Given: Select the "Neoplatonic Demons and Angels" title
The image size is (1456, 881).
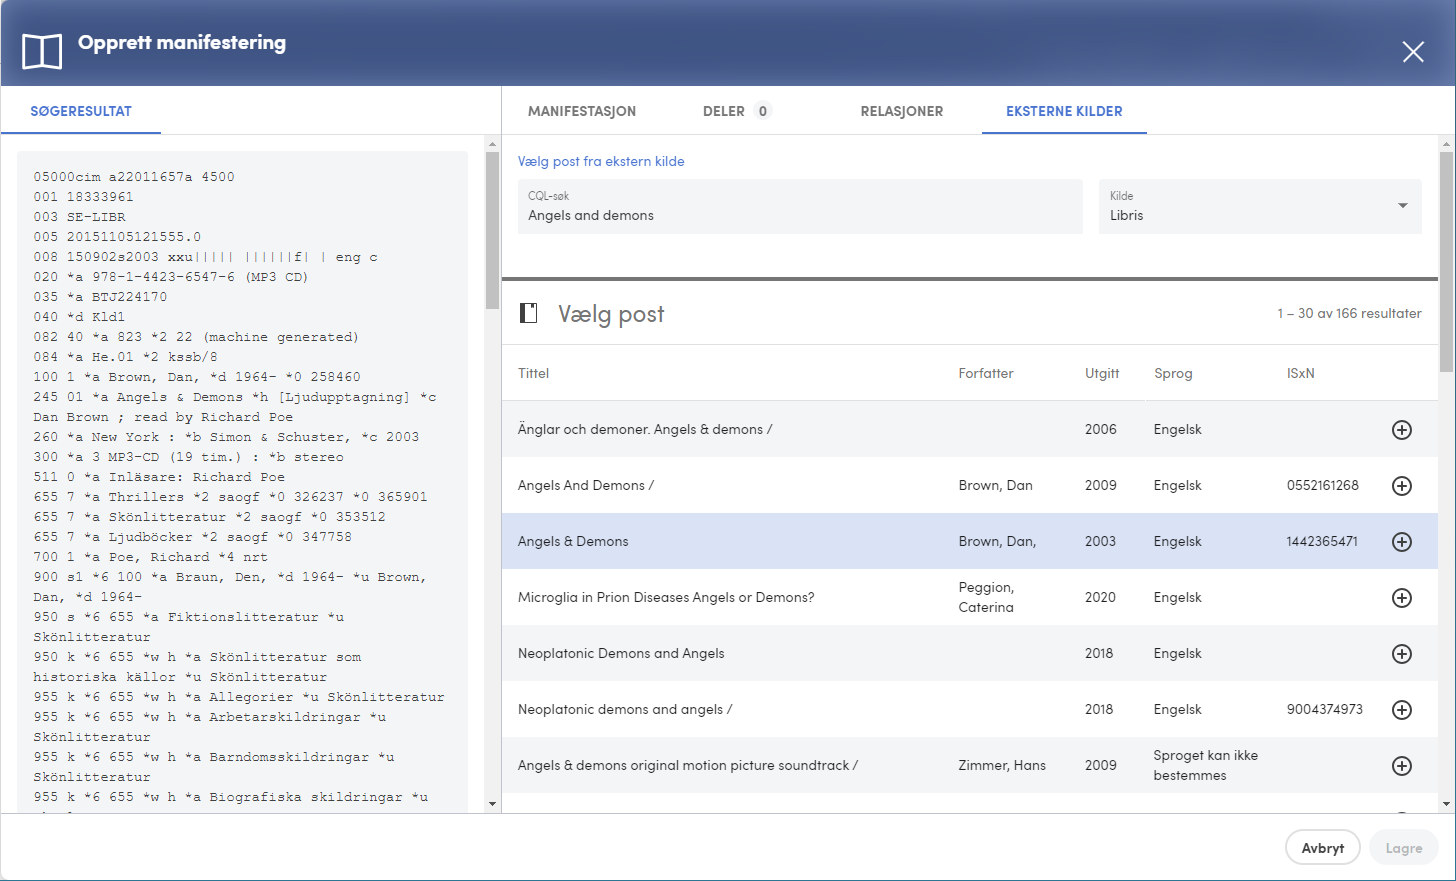Looking at the screenshot, I should point(621,653).
